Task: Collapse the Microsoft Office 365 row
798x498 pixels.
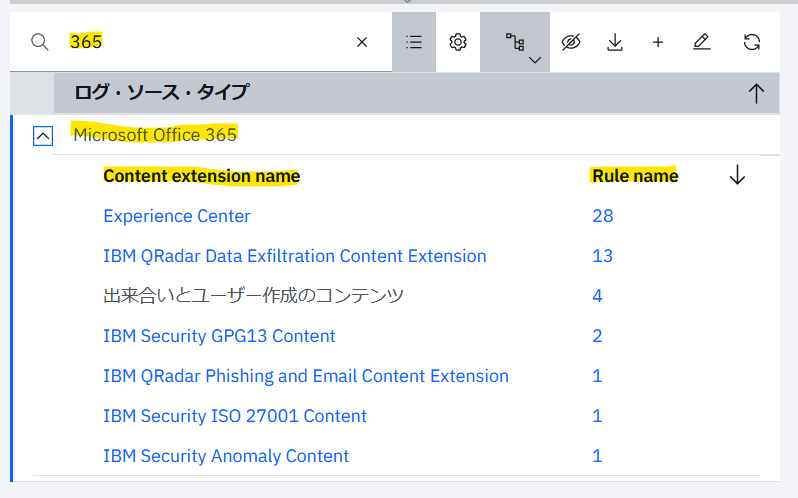Action: tap(43, 136)
